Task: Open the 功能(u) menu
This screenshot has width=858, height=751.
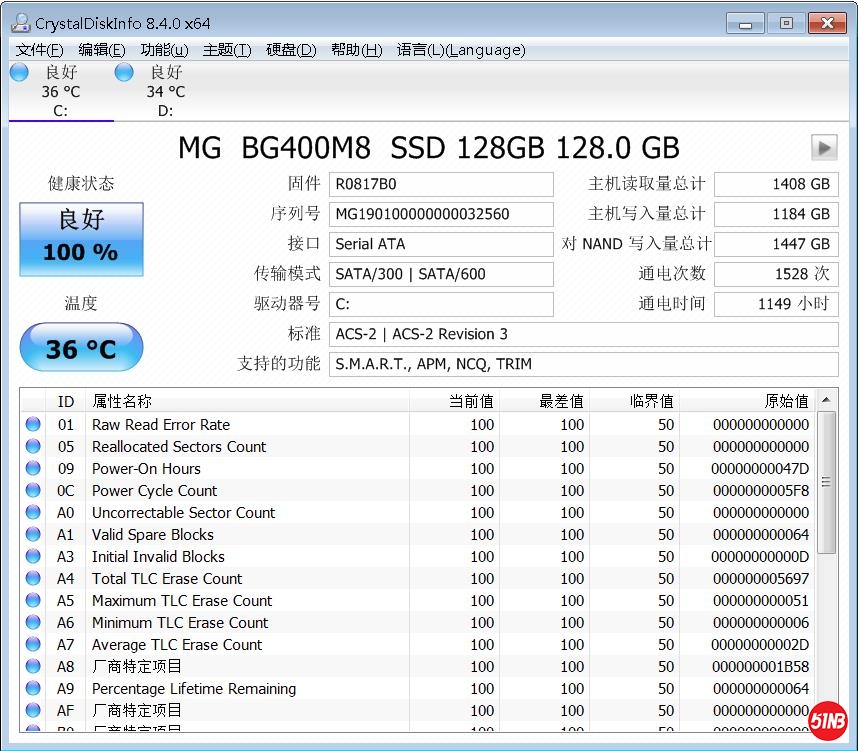Action: [164, 50]
